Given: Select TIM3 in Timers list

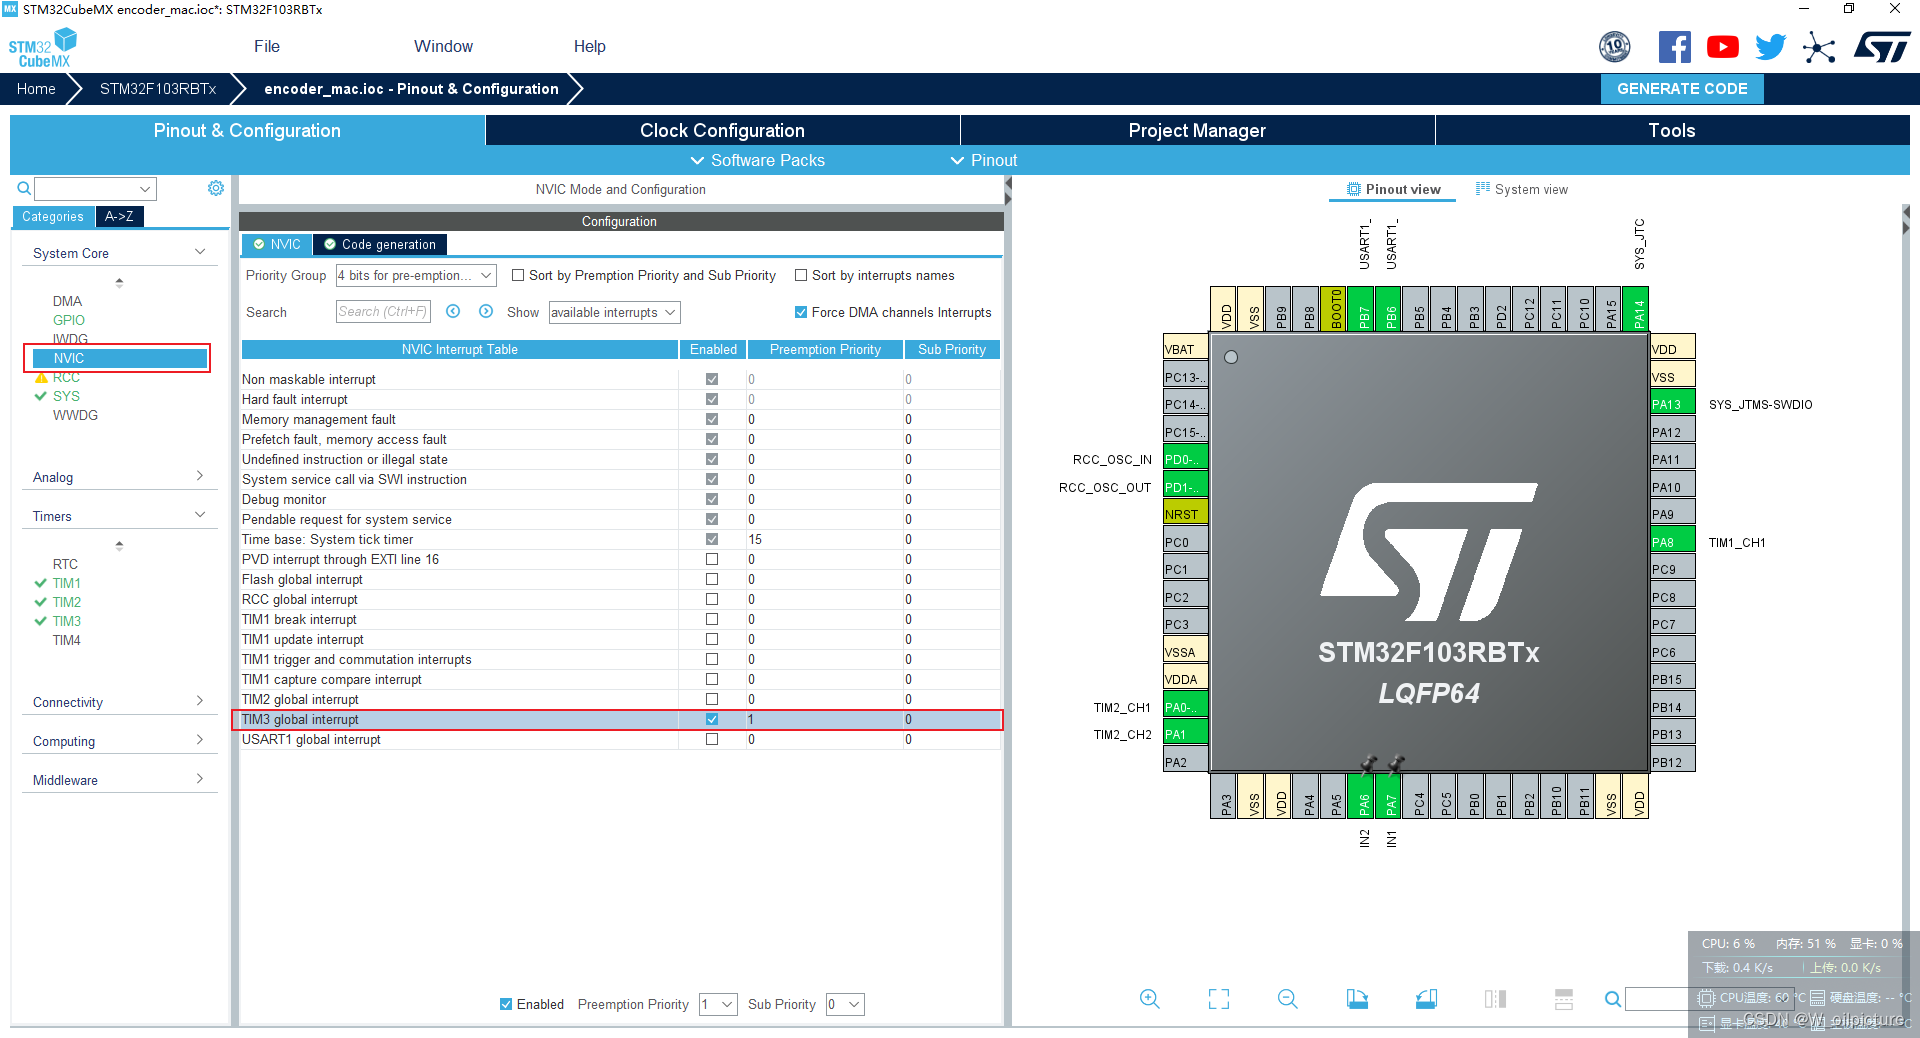Looking at the screenshot, I should [x=67, y=621].
